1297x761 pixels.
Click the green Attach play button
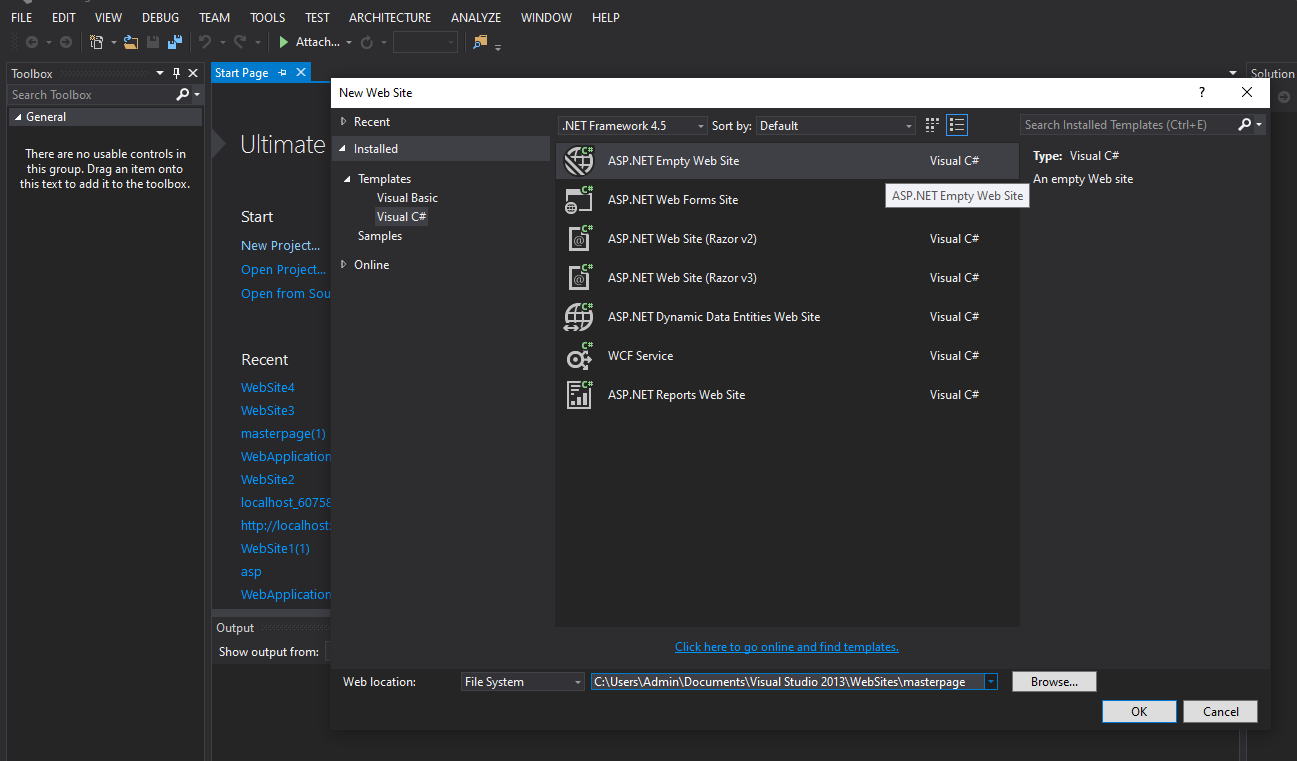[284, 42]
